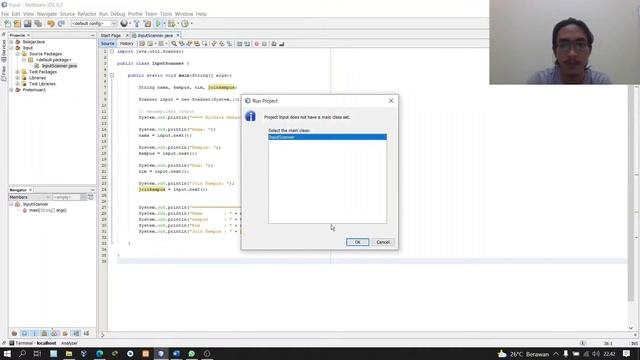
Task: Click the green Run Project icon
Action: pyautogui.click(x=158, y=24)
